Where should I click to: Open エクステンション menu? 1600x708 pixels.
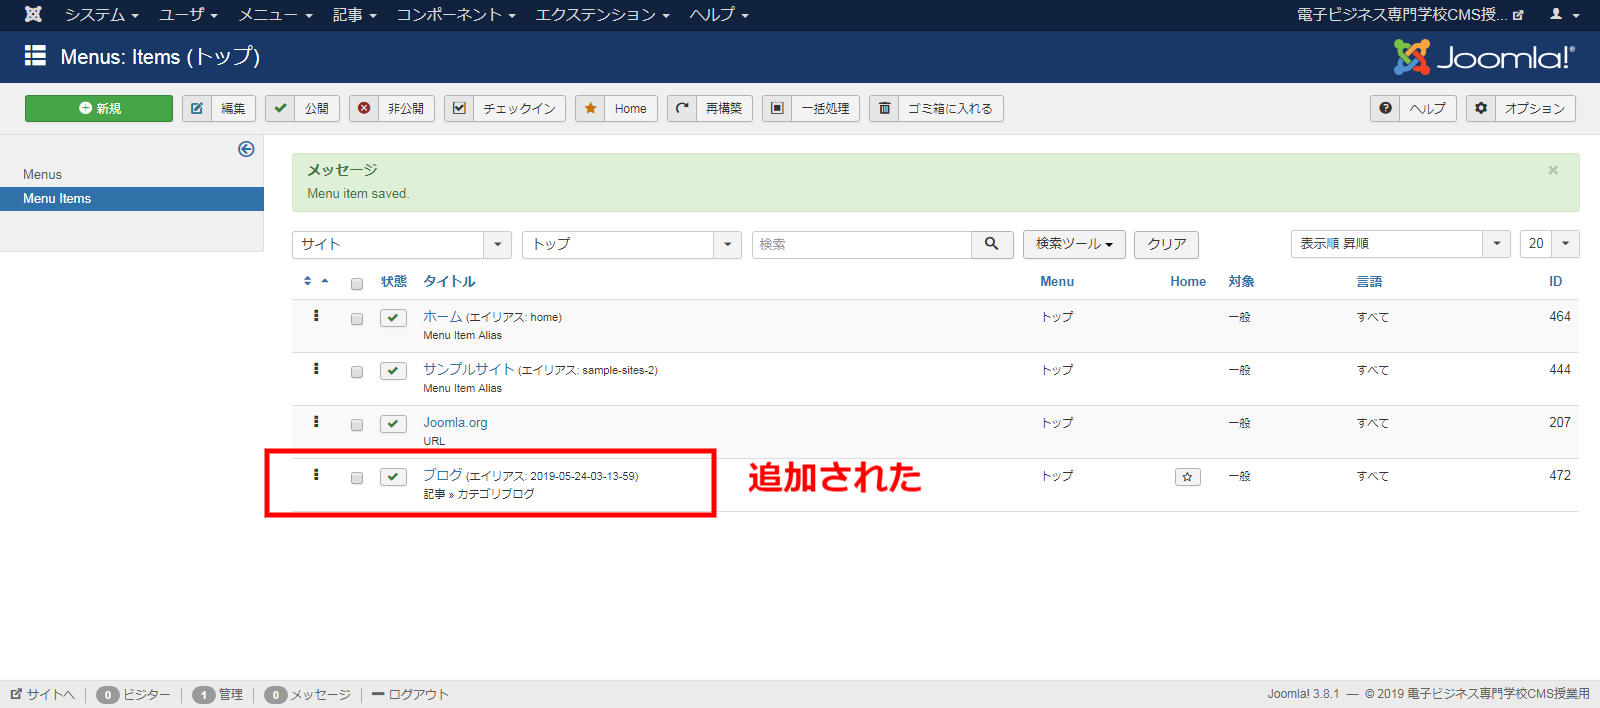coord(603,14)
